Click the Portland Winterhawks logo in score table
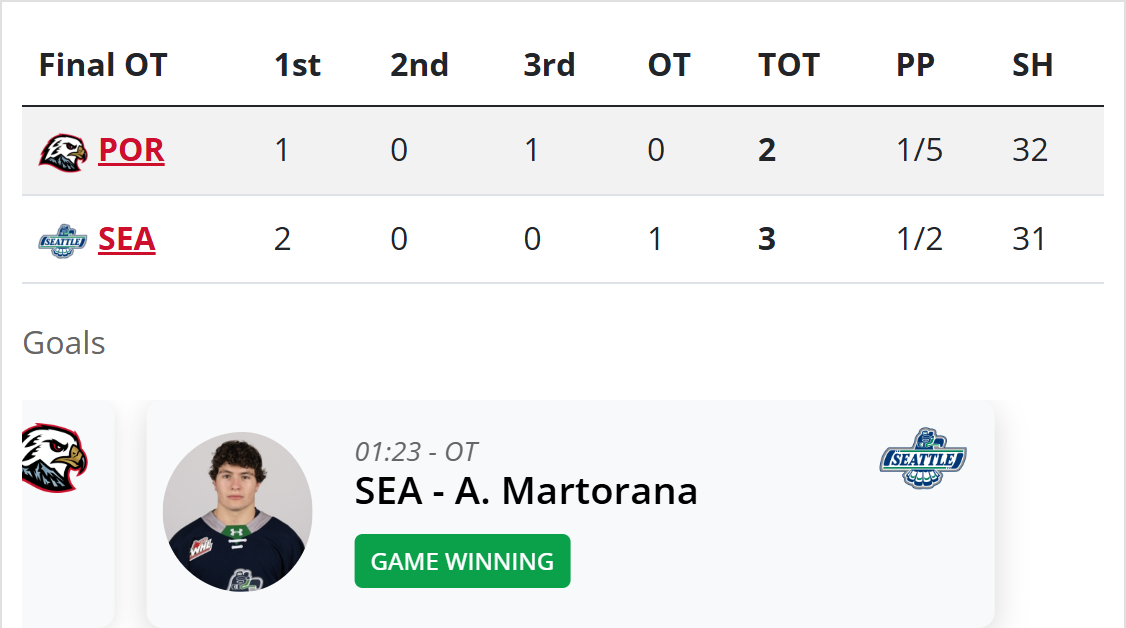This screenshot has height=628, width=1126. point(63,151)
